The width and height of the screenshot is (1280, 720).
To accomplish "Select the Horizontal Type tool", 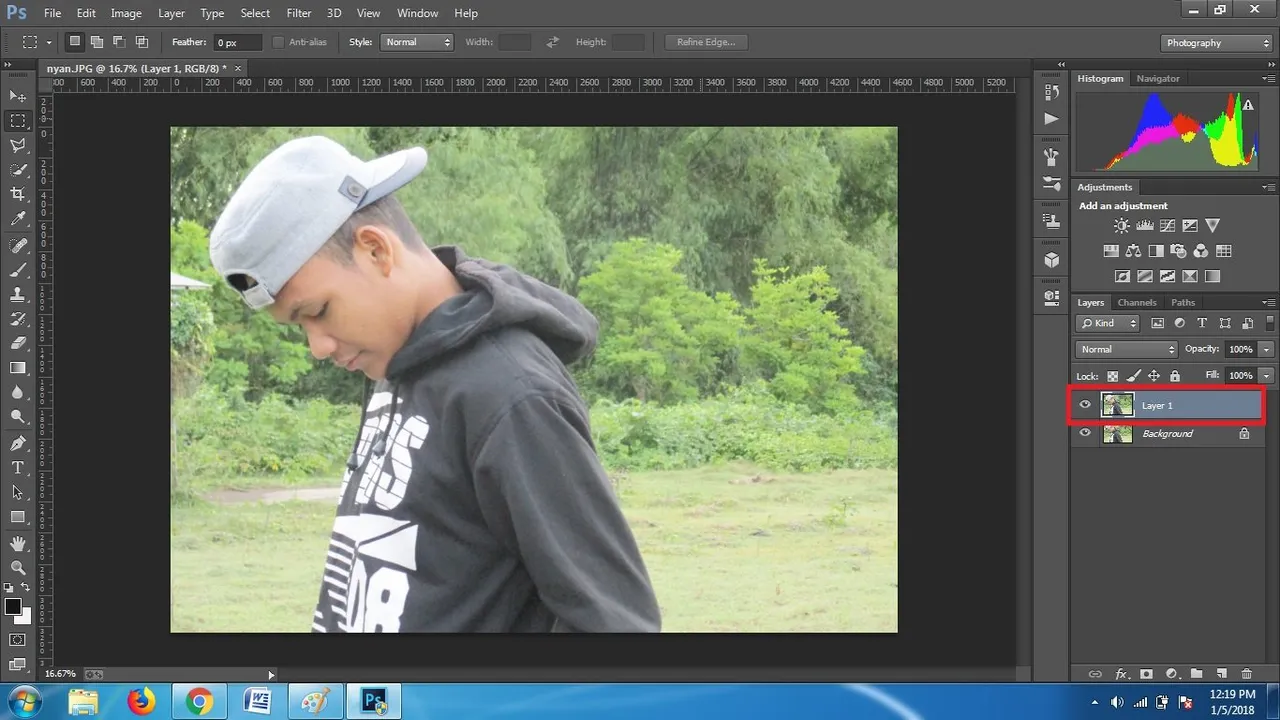I will click(x=18, y=468).
